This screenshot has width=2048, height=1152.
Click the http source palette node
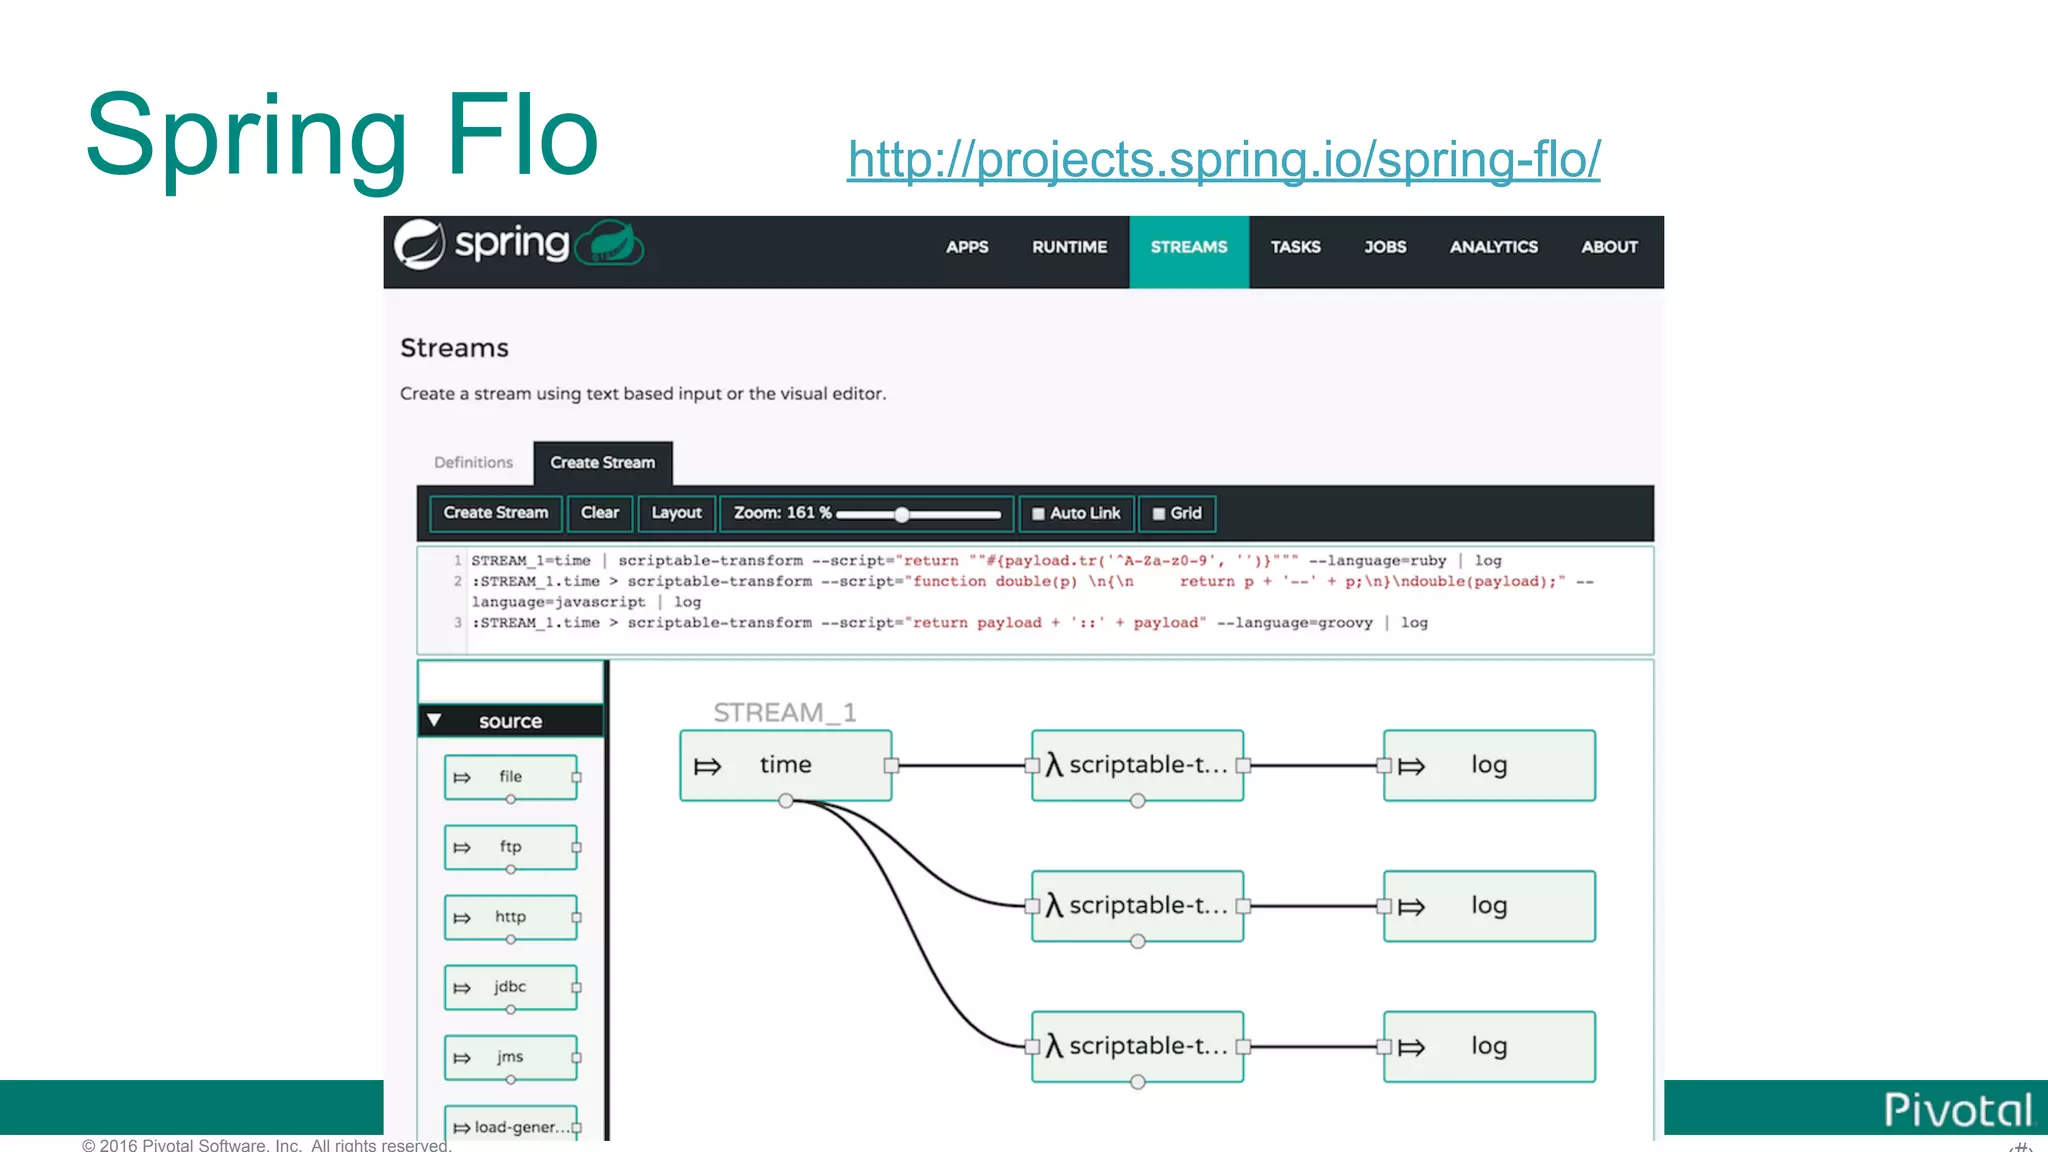pyautogui.click(x=510, y=917)
